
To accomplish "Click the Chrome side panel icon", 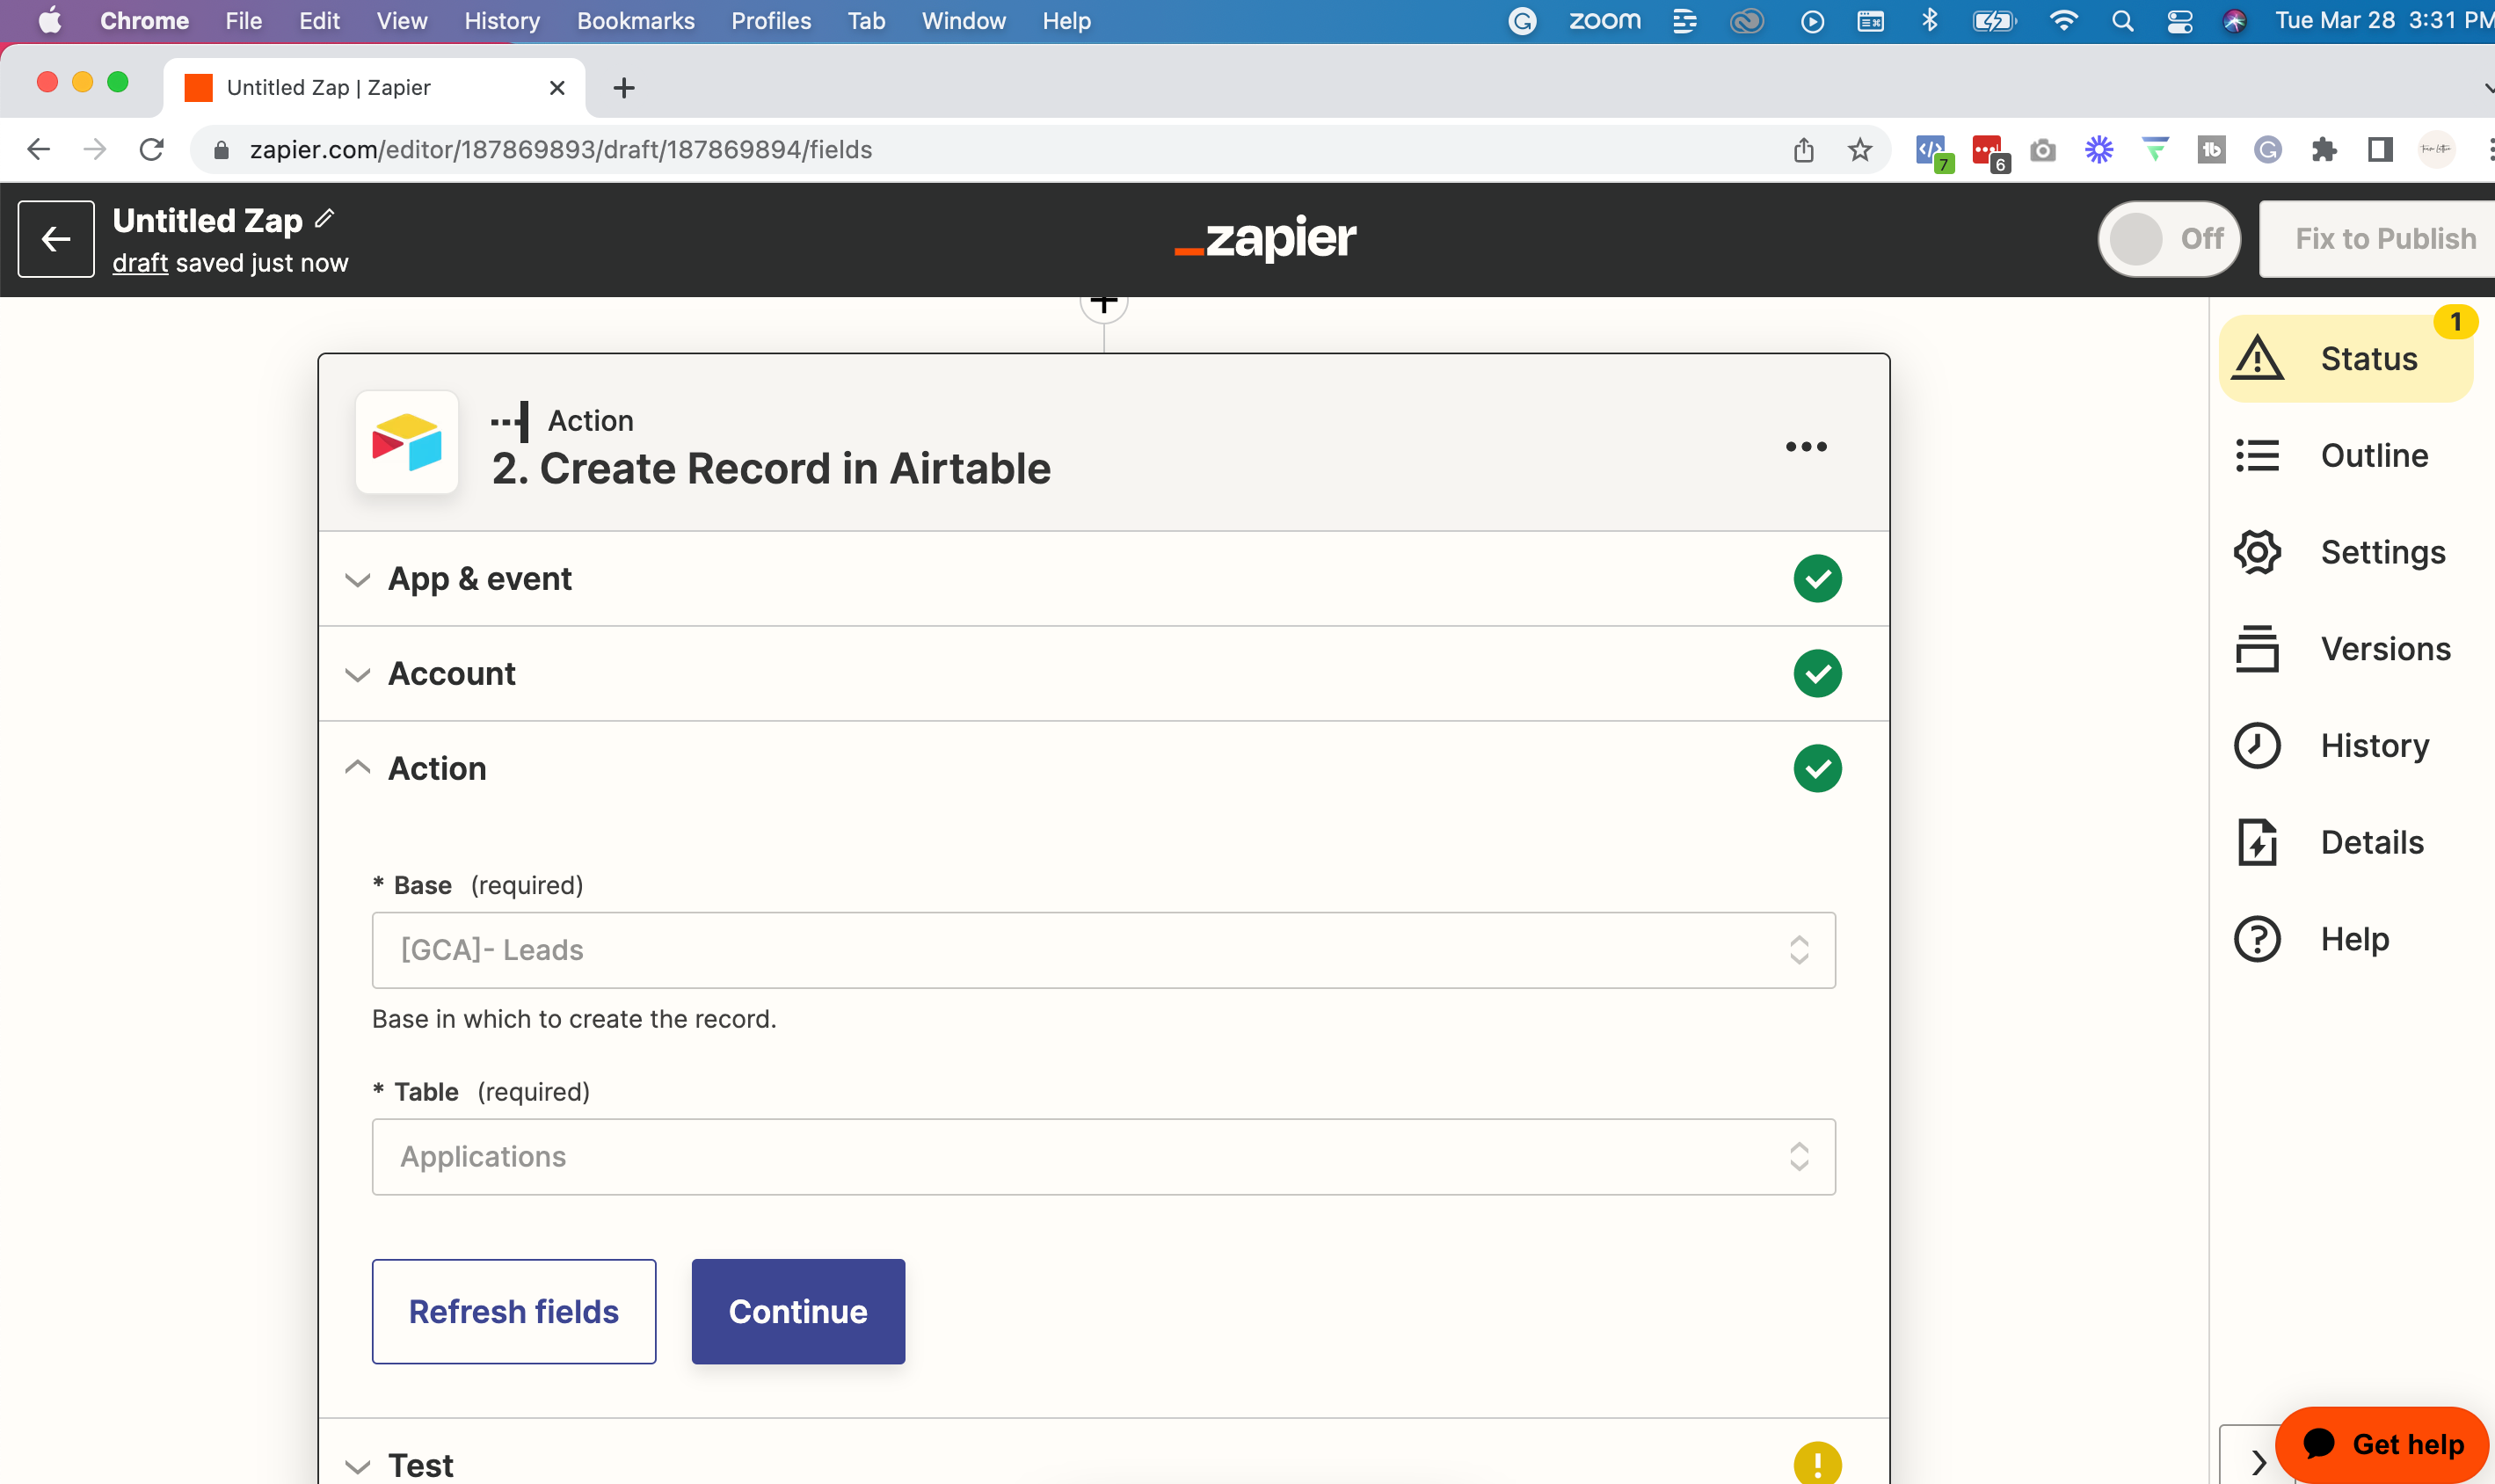I will (2380, 150).
